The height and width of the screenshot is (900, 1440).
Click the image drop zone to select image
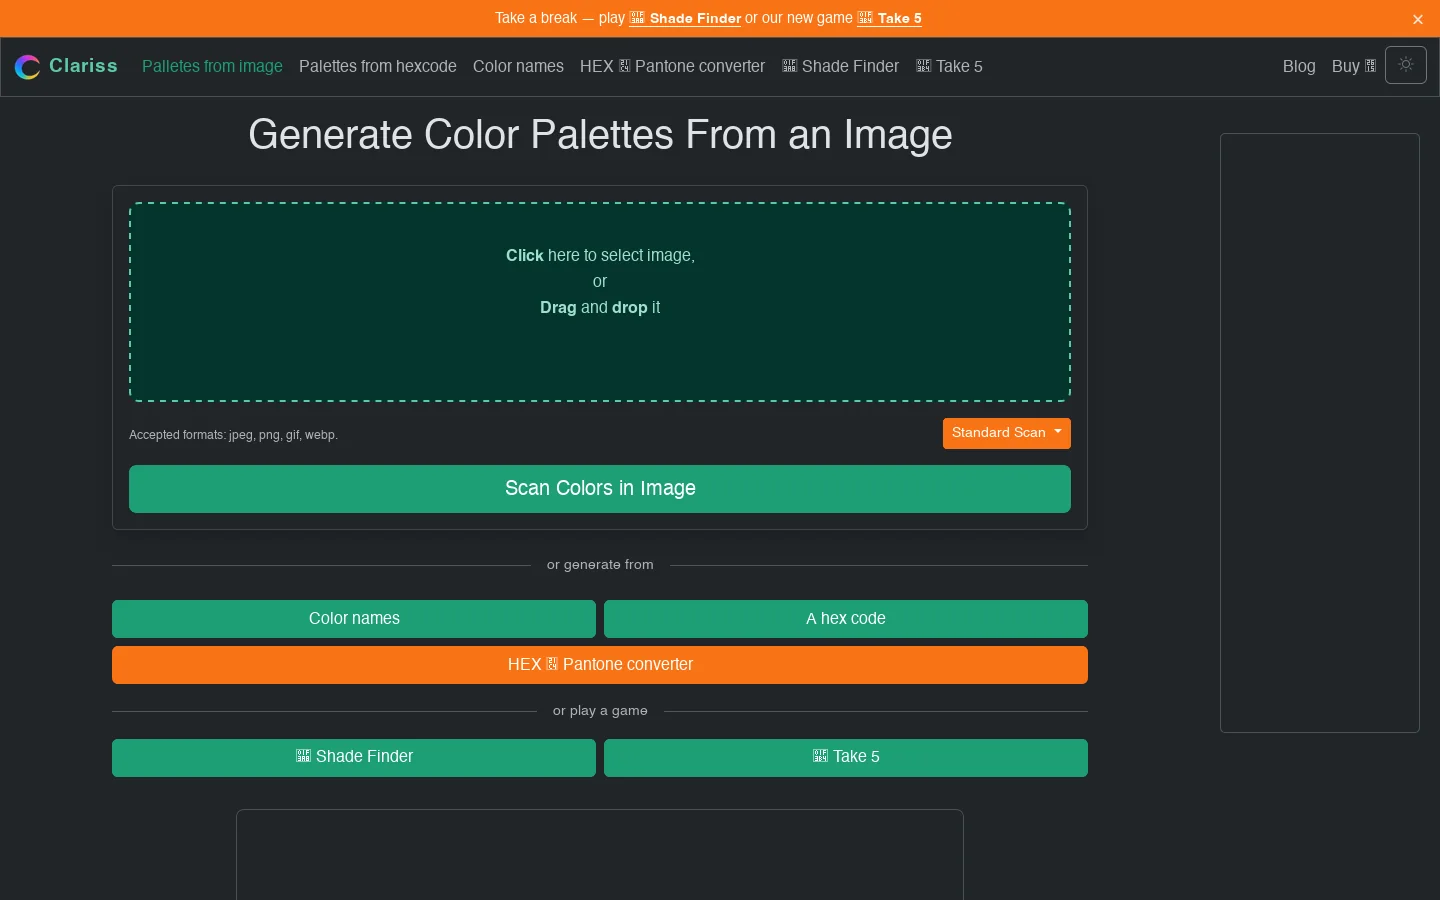coord(600,302)
